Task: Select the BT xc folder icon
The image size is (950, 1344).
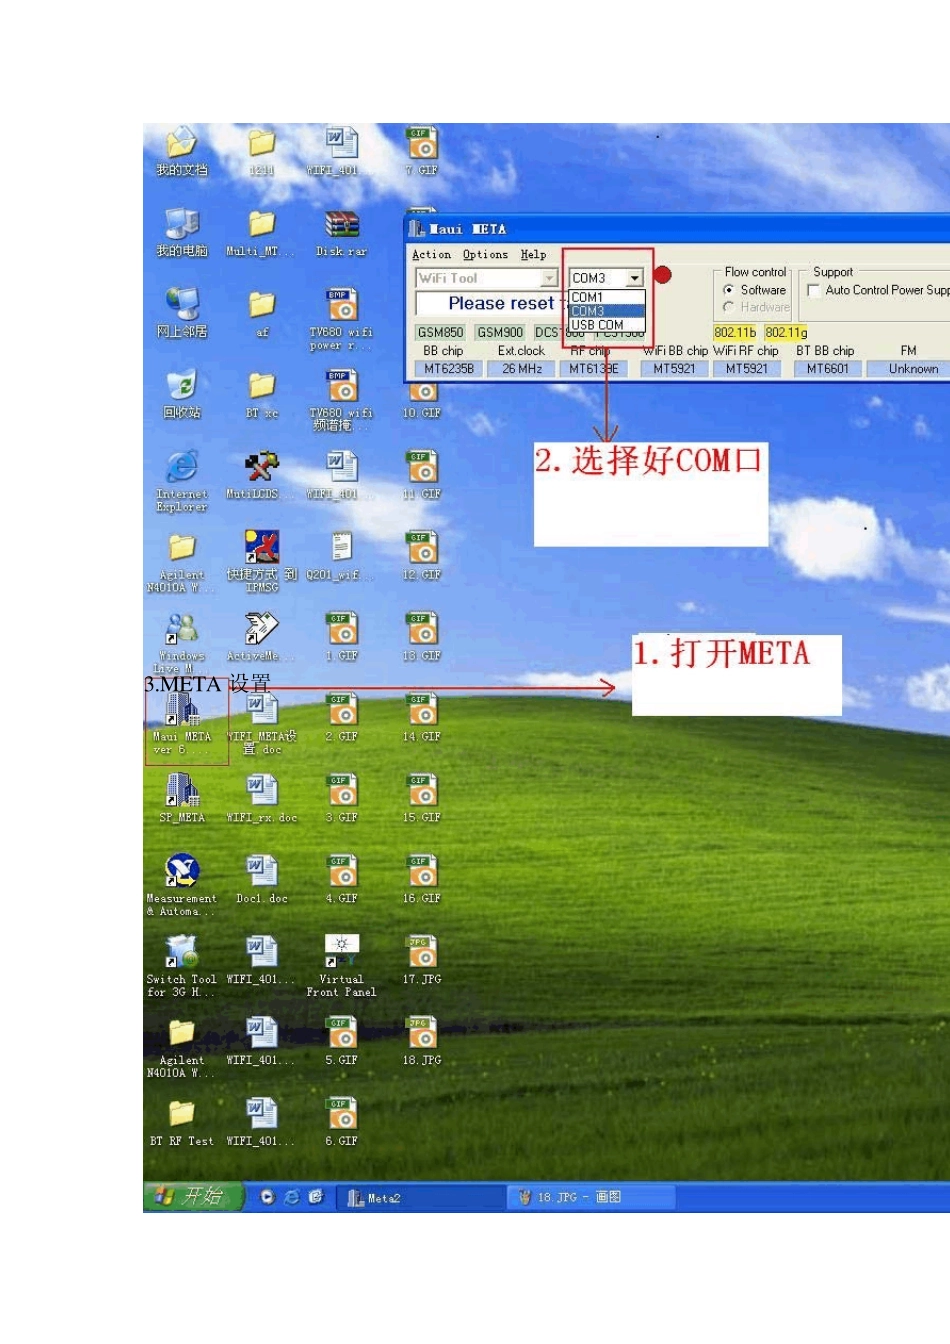Action: [262, 395]
